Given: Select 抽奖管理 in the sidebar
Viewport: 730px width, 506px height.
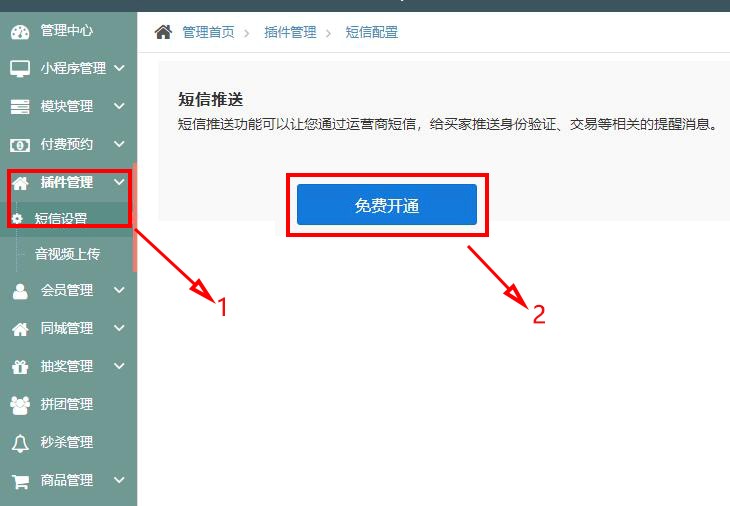Looking at the screenshot, I should (67, 366).
